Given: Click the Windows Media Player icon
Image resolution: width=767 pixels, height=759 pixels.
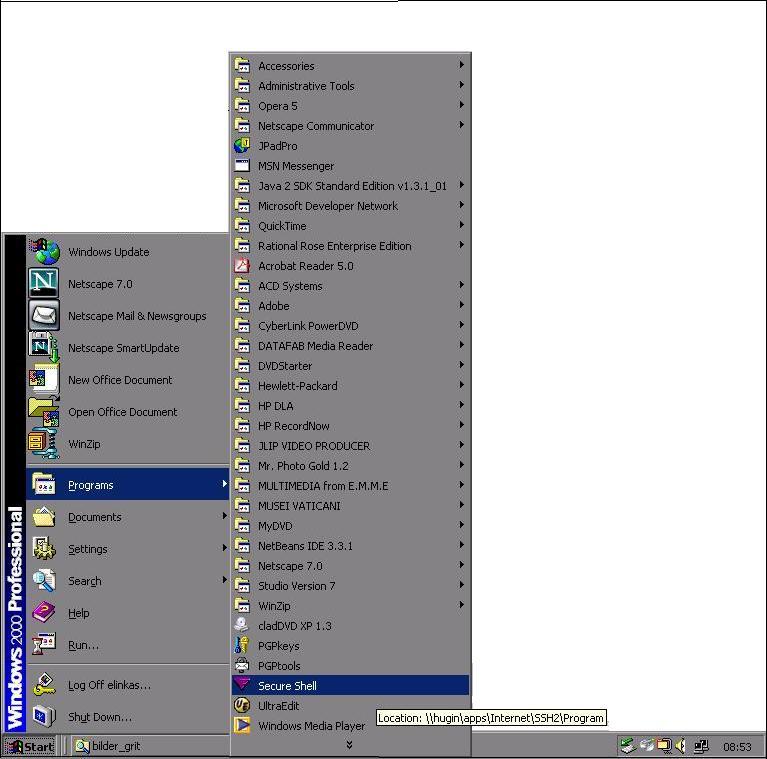Looking at the screenshot, I should [x=242, y=725].
